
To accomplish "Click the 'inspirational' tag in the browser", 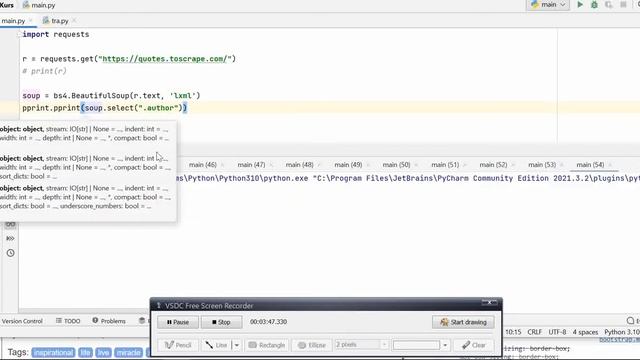I will click(53, 352).
